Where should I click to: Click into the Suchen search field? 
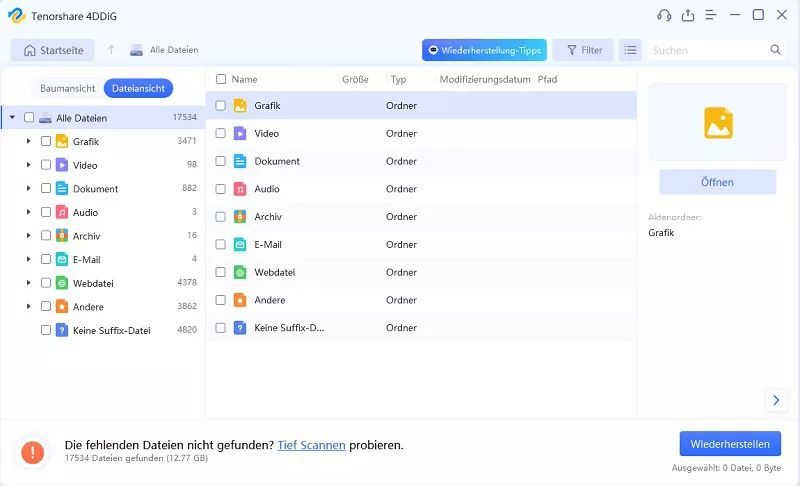click(x=709, y=50)
